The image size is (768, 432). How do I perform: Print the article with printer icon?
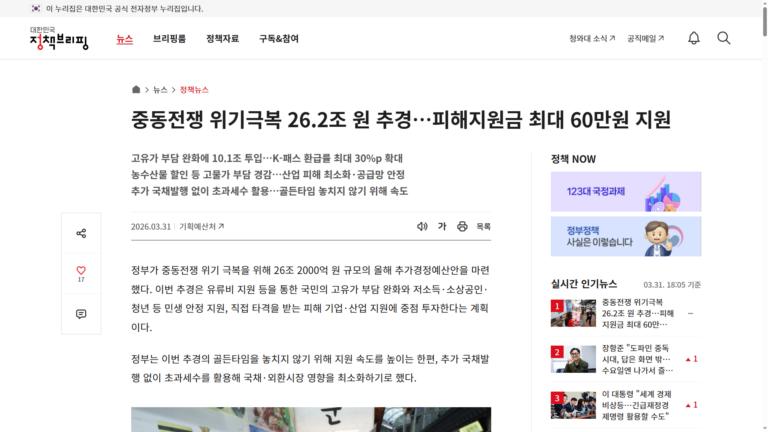[x=462, y=226]
